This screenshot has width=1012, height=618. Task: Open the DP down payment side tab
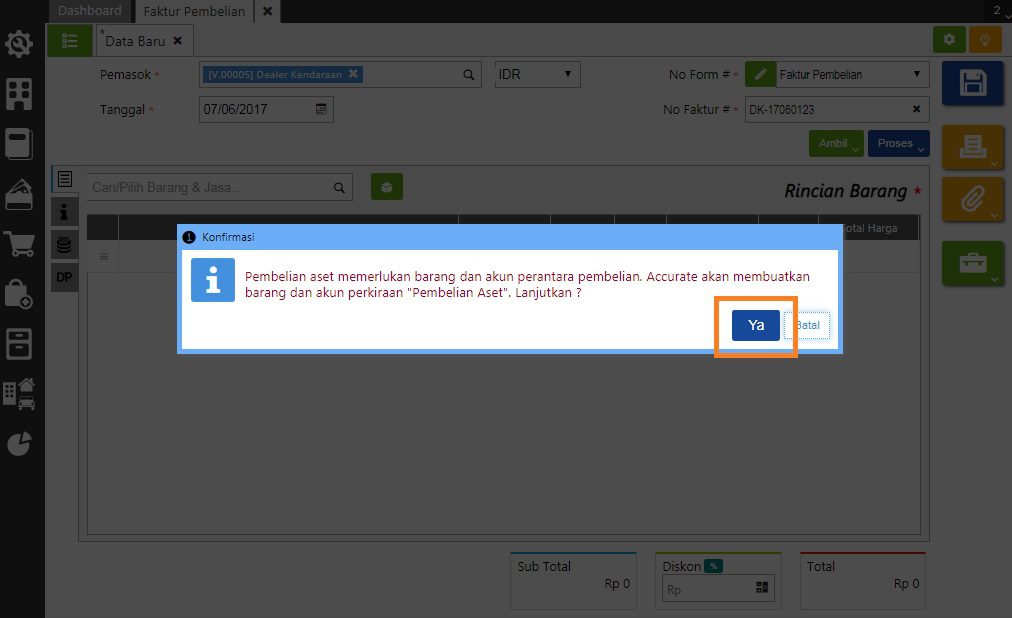click(65, 277)
